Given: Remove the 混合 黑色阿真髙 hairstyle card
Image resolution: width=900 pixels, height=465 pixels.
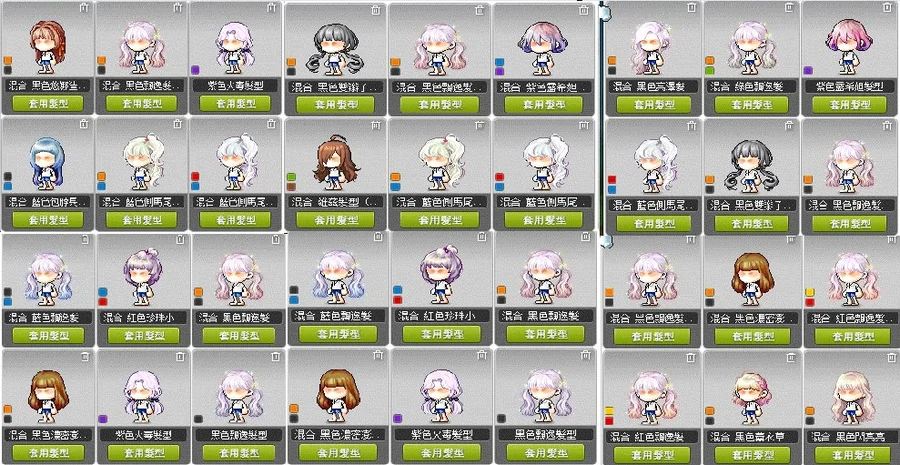Looking at the screenshot, I should coord(888,358).
